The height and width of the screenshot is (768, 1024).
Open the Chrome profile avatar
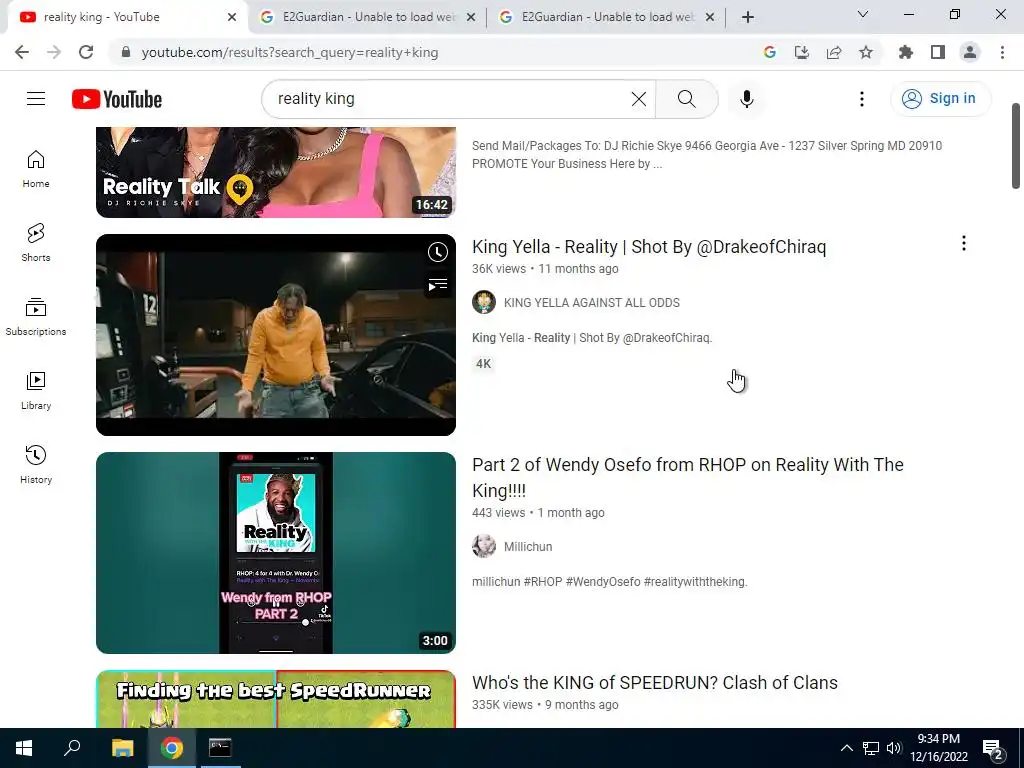pyautogui.click(x=970, y=52)
